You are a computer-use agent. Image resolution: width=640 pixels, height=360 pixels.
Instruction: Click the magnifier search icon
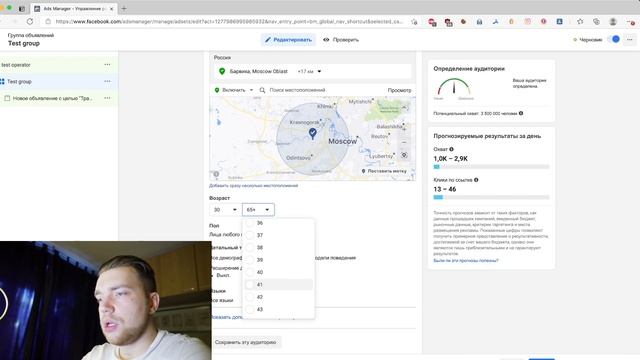pos(262,90)
